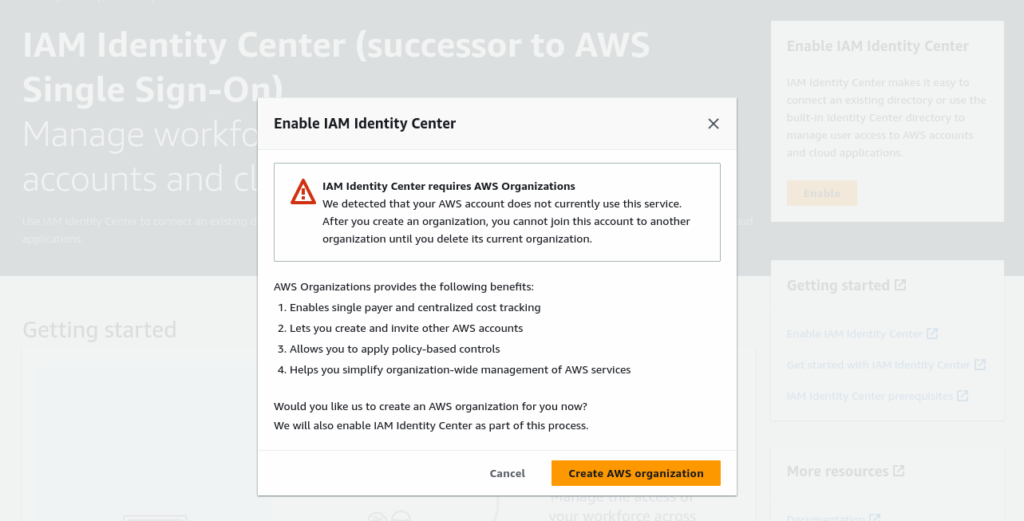
Task: Open Get started with IAM Identity Center link
Action: (x=878, y=365)
